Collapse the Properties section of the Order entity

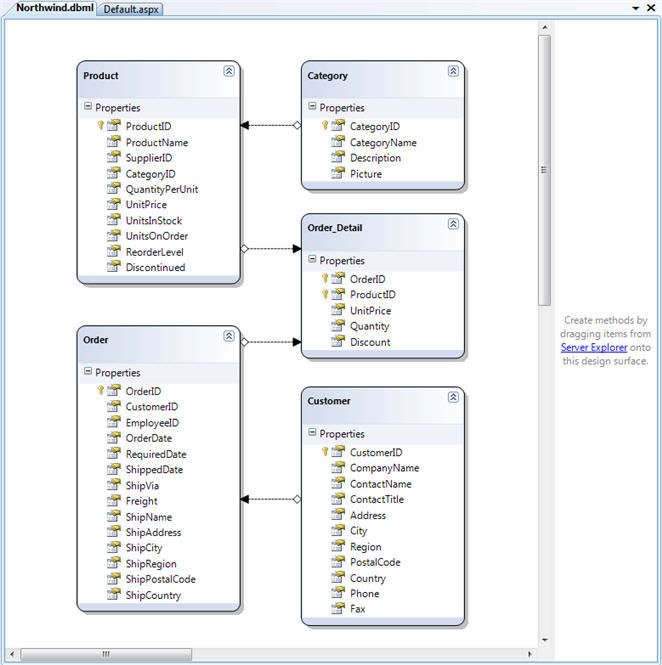point(88,371)
